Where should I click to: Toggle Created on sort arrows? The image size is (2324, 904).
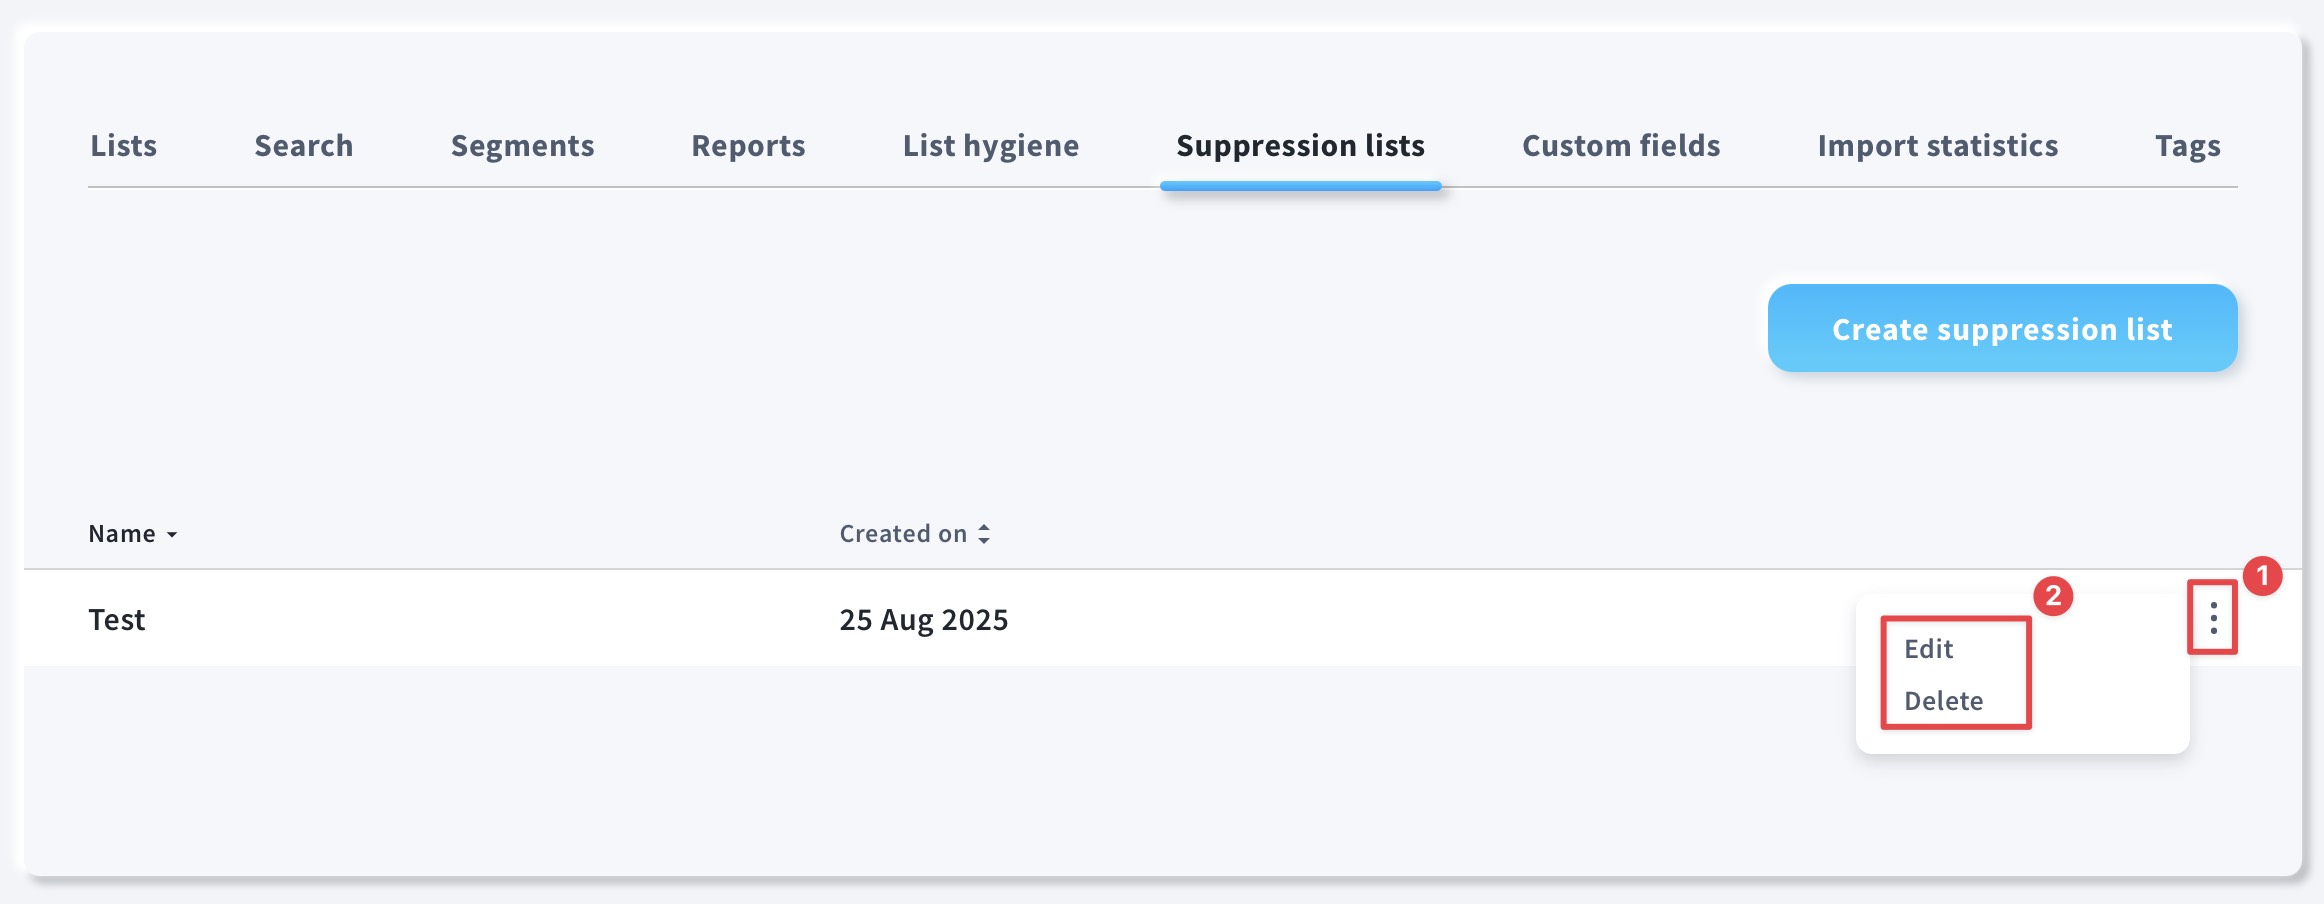pyautogui.click(x=984, y=534)
